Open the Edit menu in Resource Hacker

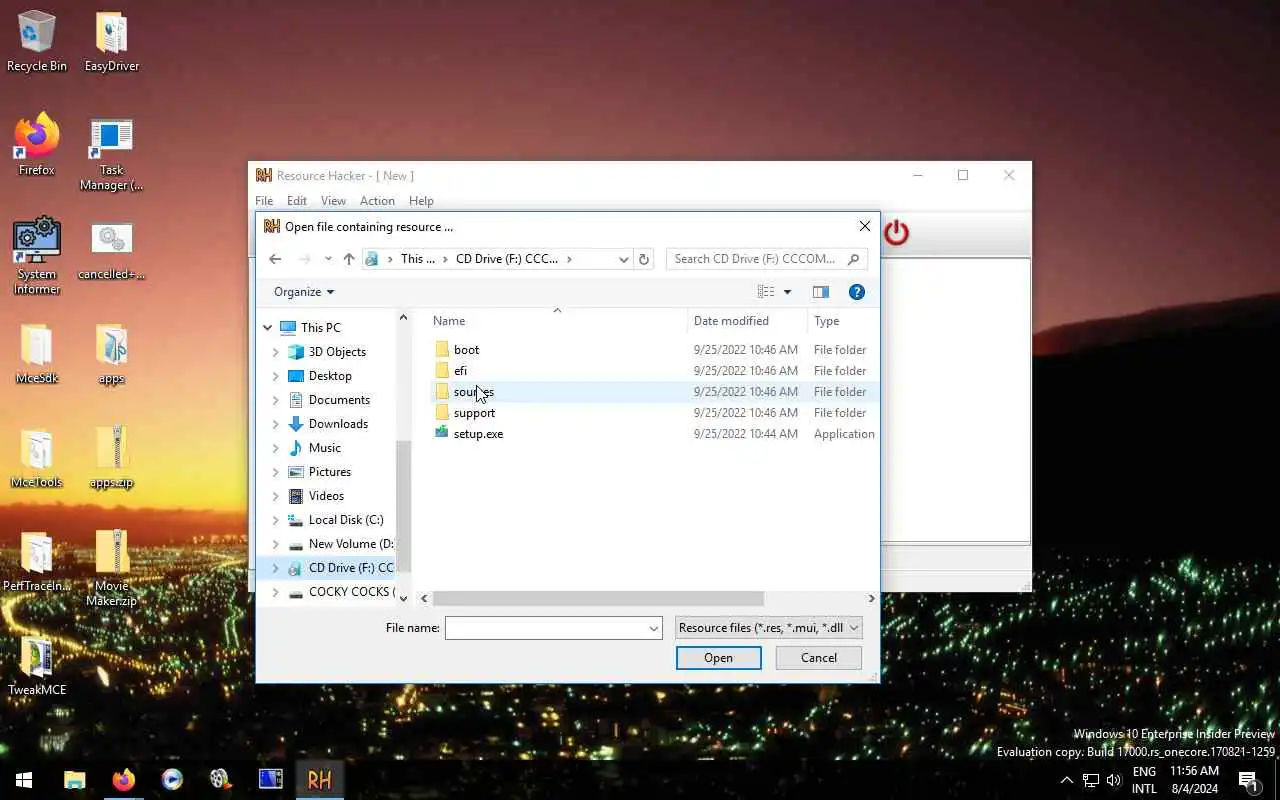click(x=297, y=201)
